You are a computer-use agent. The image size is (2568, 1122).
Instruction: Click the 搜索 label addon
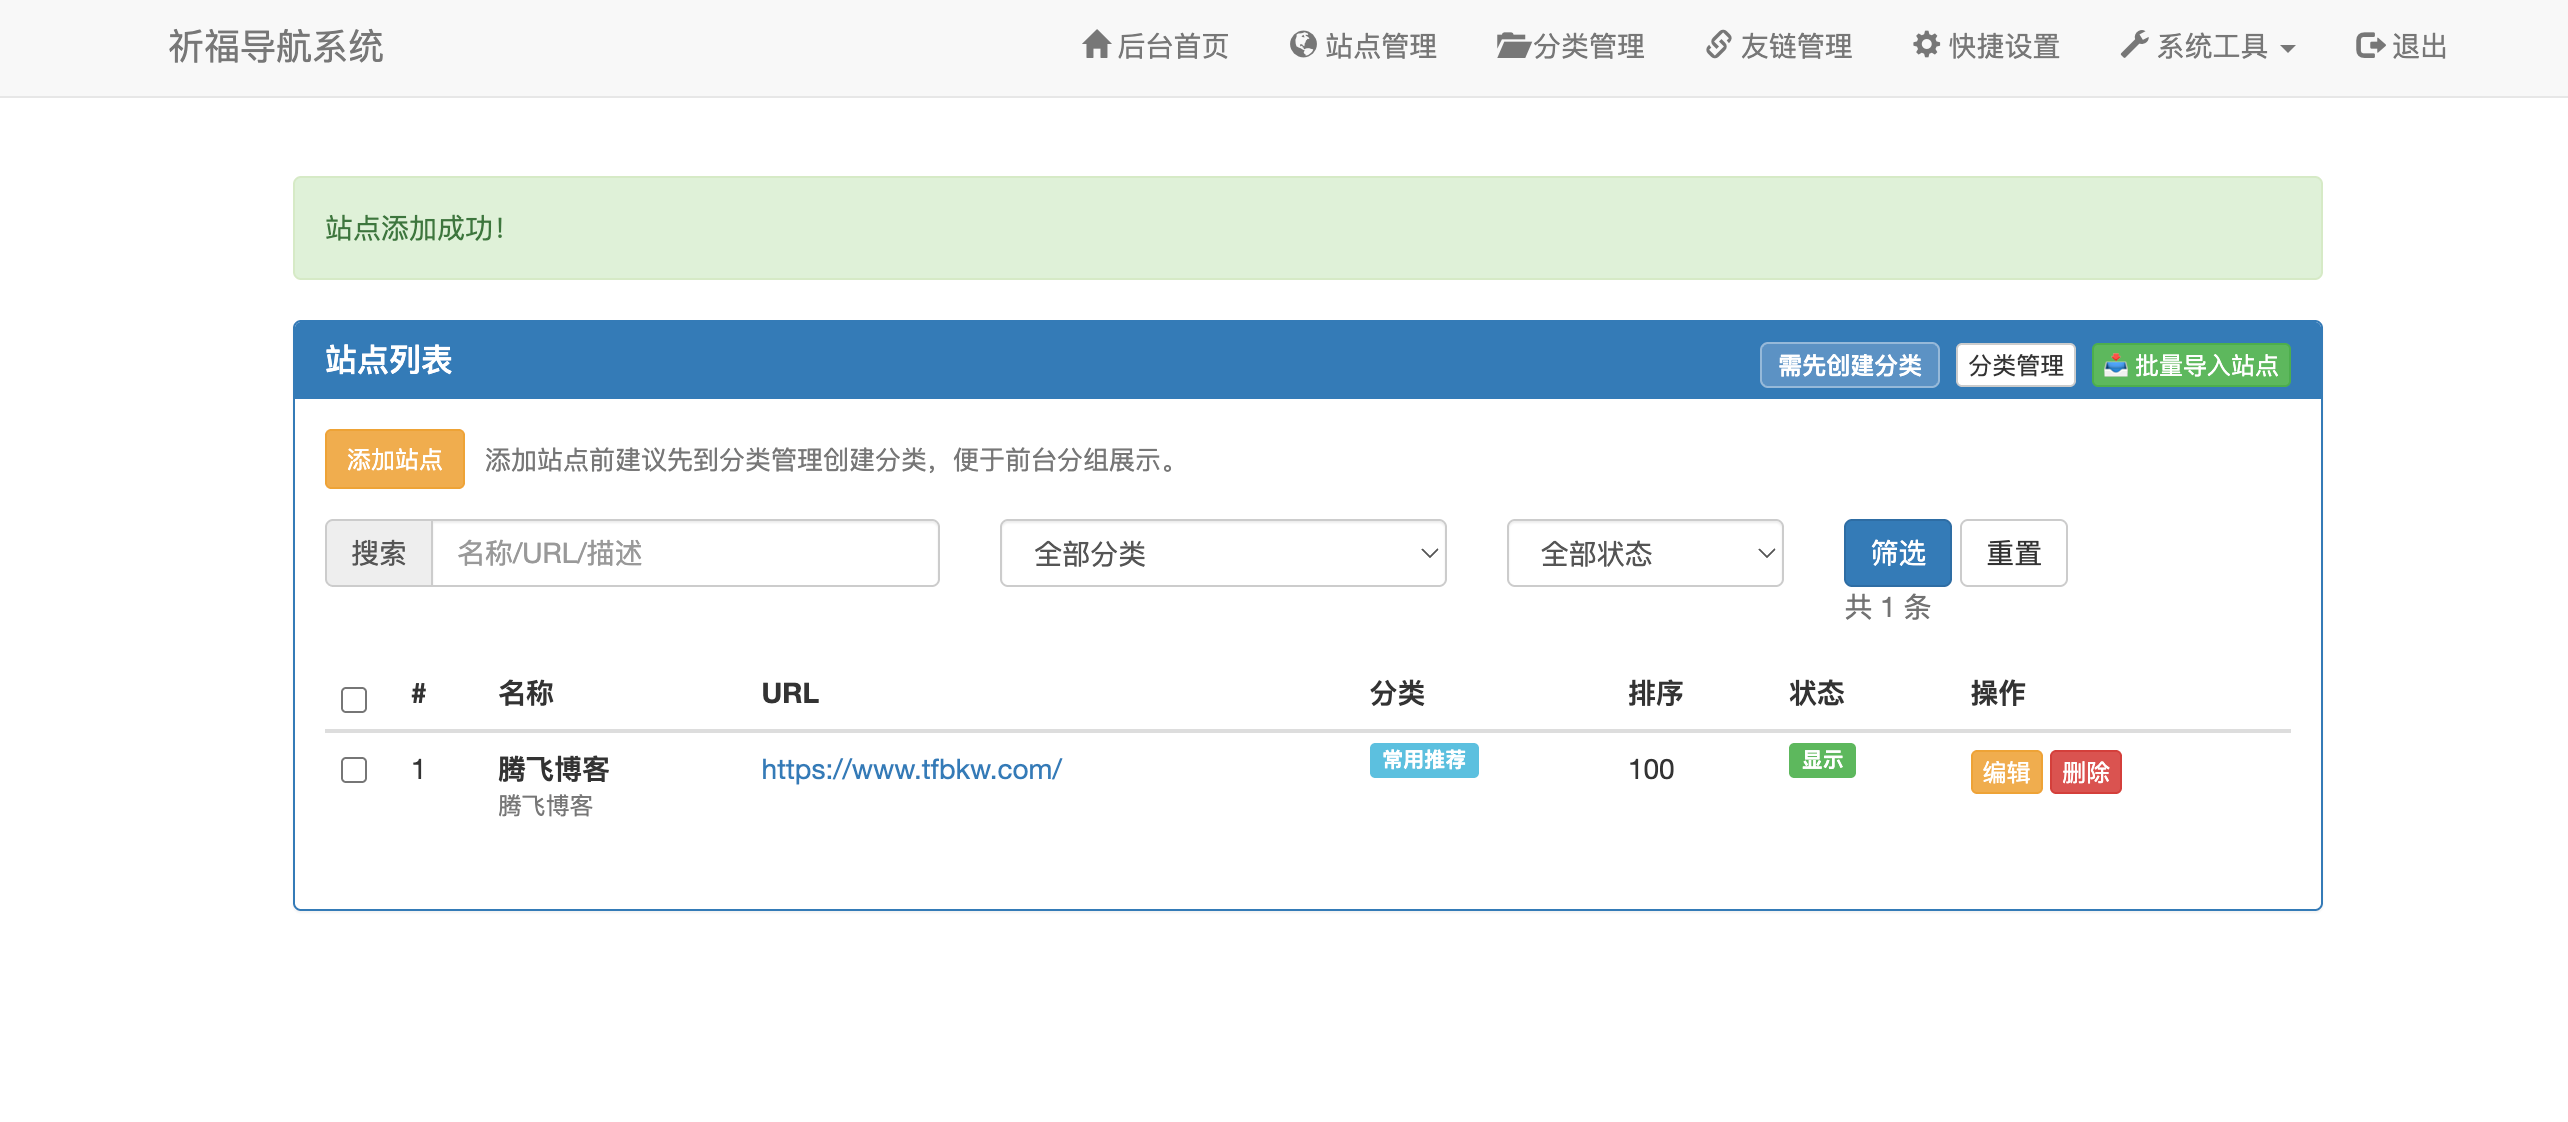379,553
